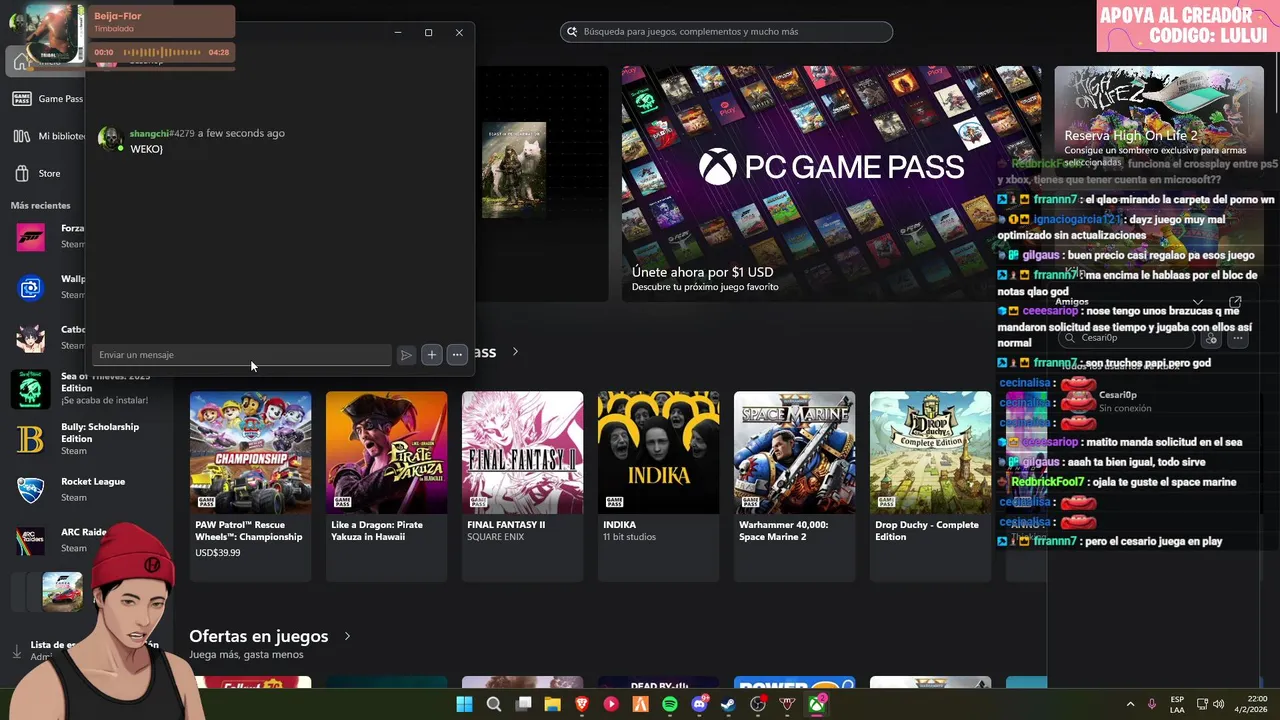Viewport: 1280px width, 720px height.
Task: Collapse the Amigos panel chevron
Action: [1198, 302]
